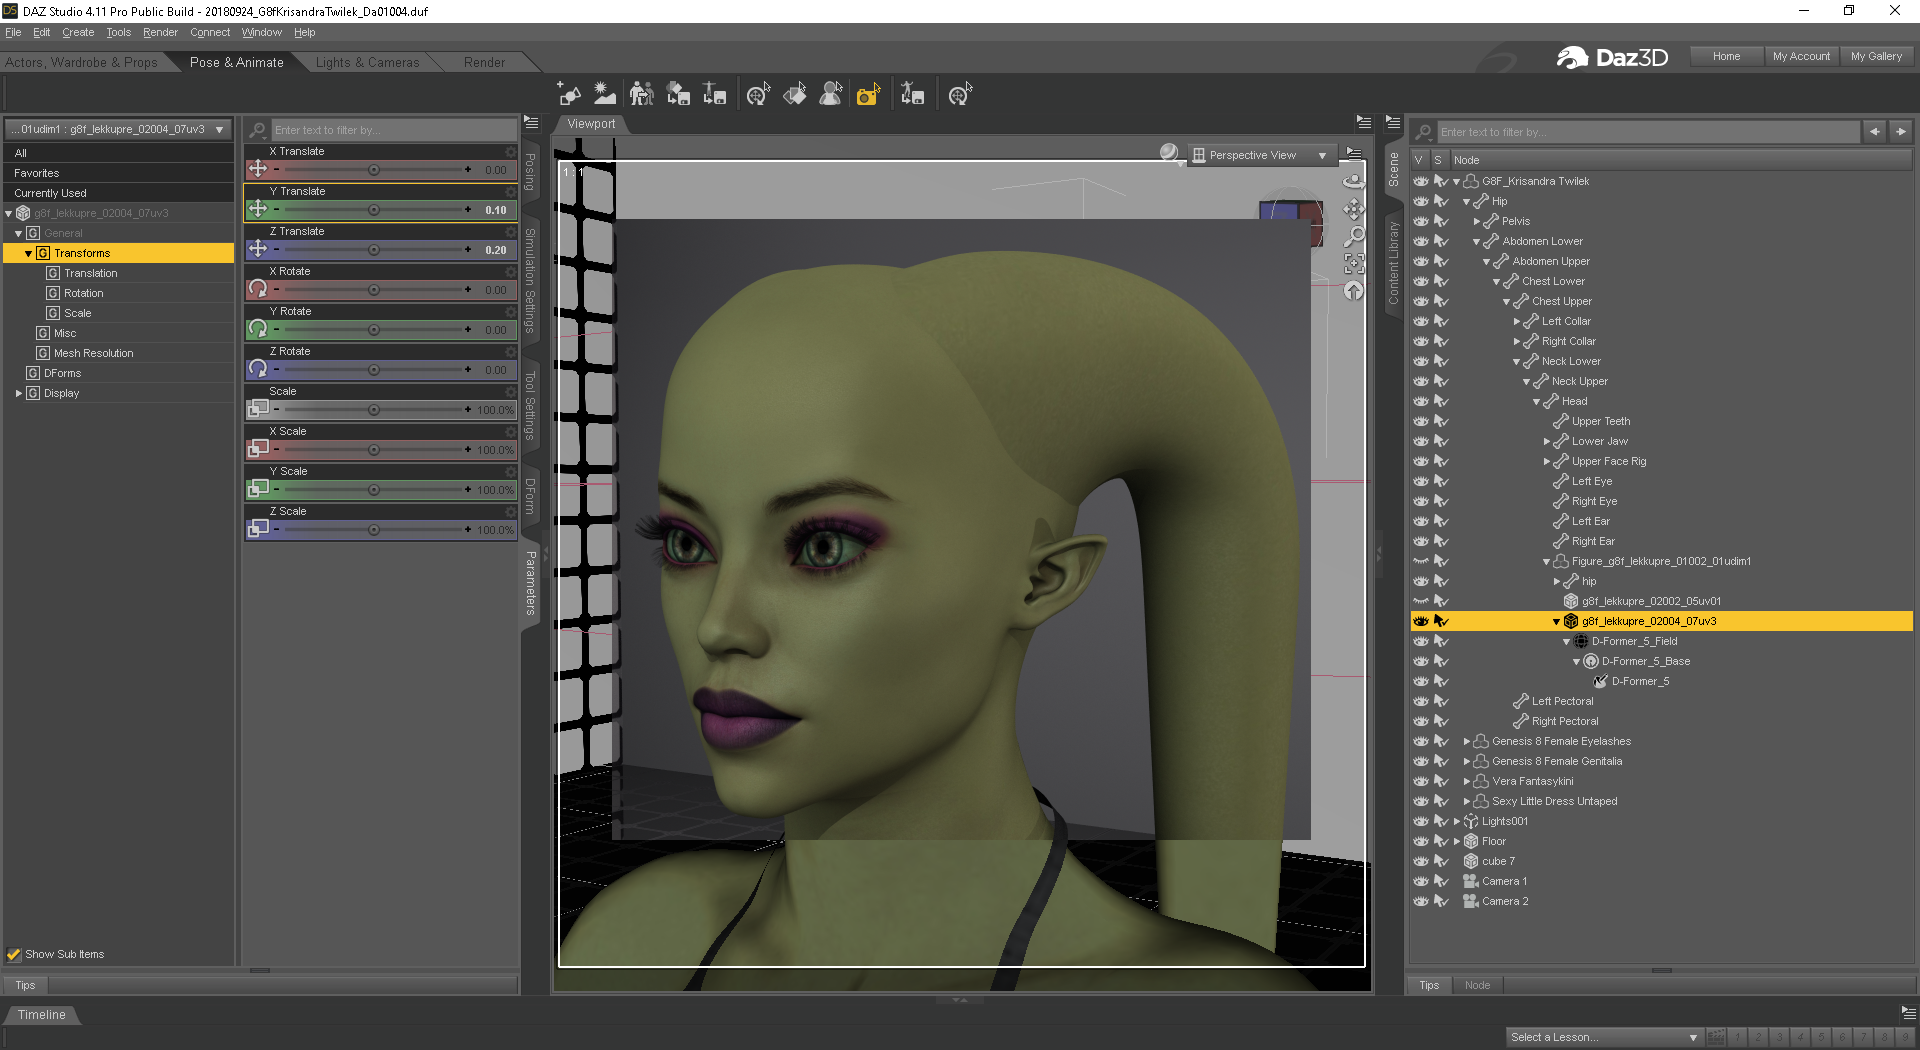Screen dimensions: 1920x1050
Task: Expand the Display property group
Action: (x=19, y=393)
